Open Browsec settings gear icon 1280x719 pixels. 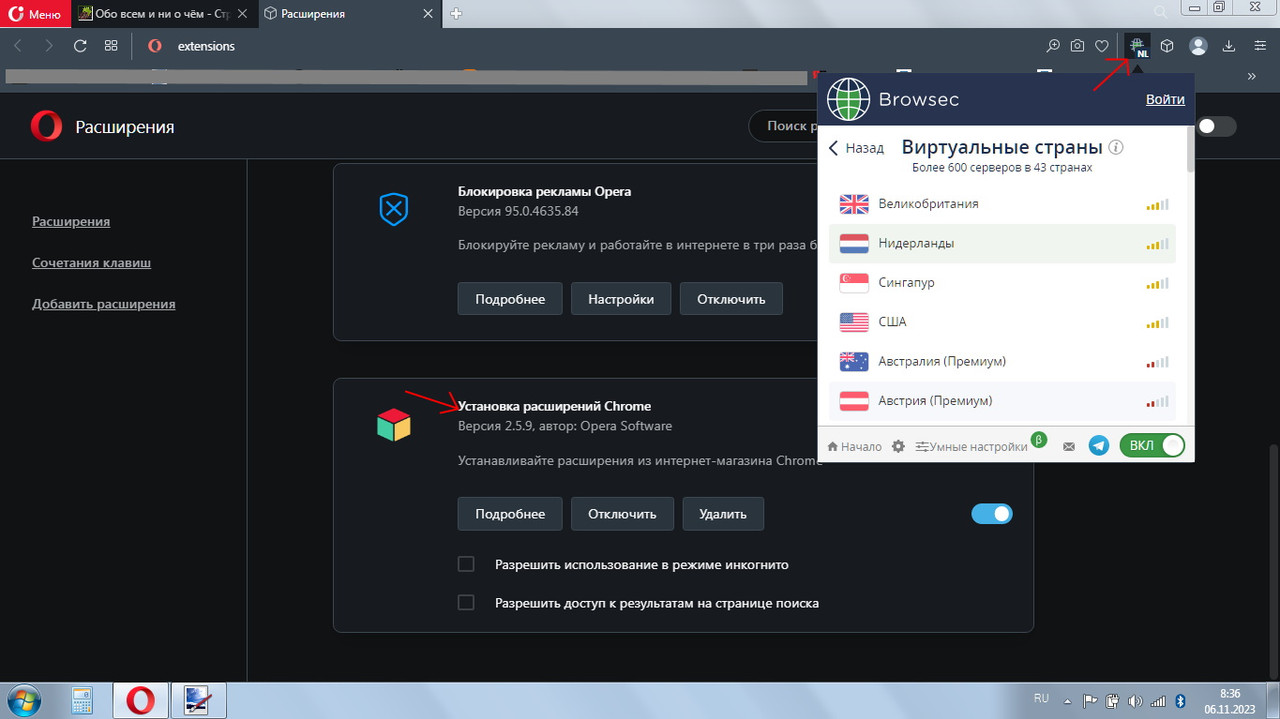[x=898, y=446]
